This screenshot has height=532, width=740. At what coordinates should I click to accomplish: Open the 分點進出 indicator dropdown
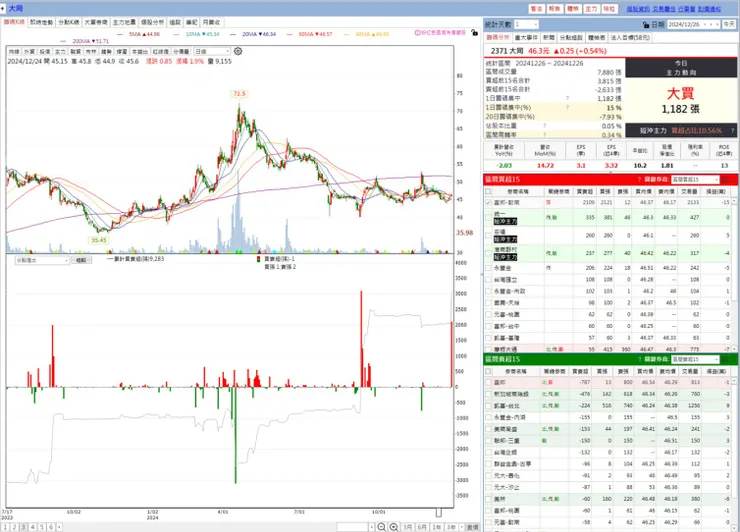point(42,261)
